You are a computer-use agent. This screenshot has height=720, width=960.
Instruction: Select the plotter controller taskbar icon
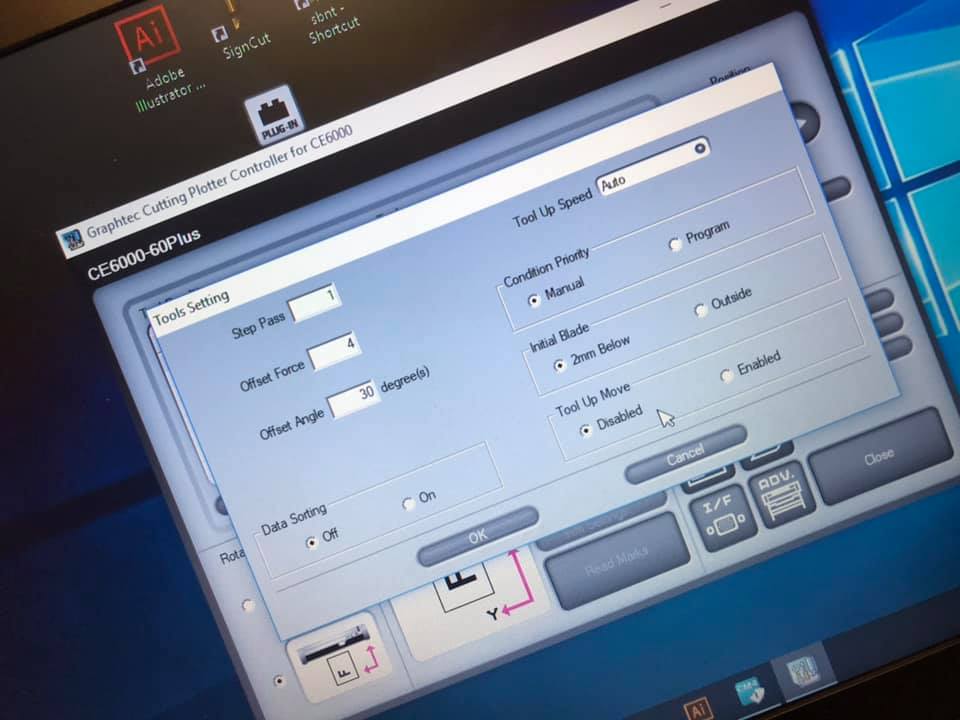pos(803,669)
